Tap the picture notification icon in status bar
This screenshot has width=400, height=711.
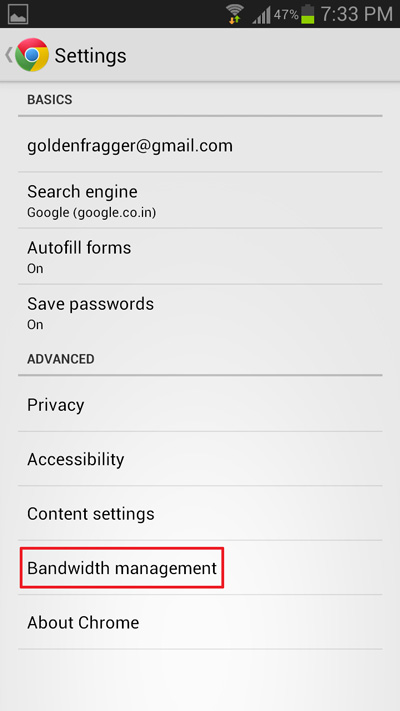[x=18, y=14]
